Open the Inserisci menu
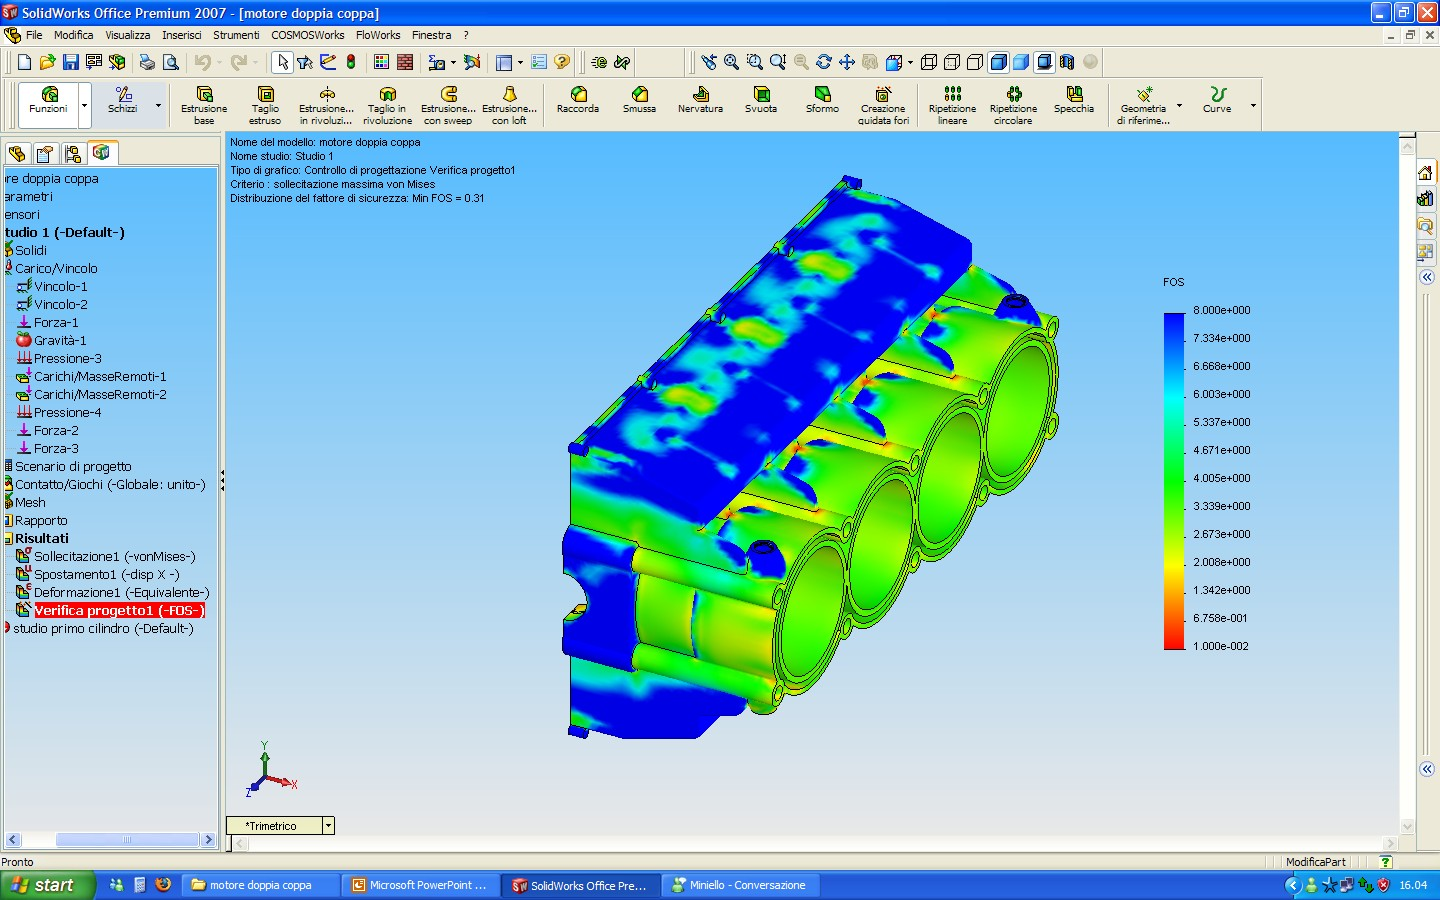 [x=182, y=35]
